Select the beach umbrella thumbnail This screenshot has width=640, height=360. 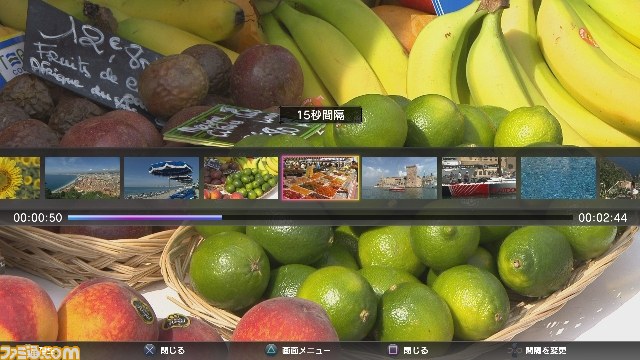(x=161, y=178)
